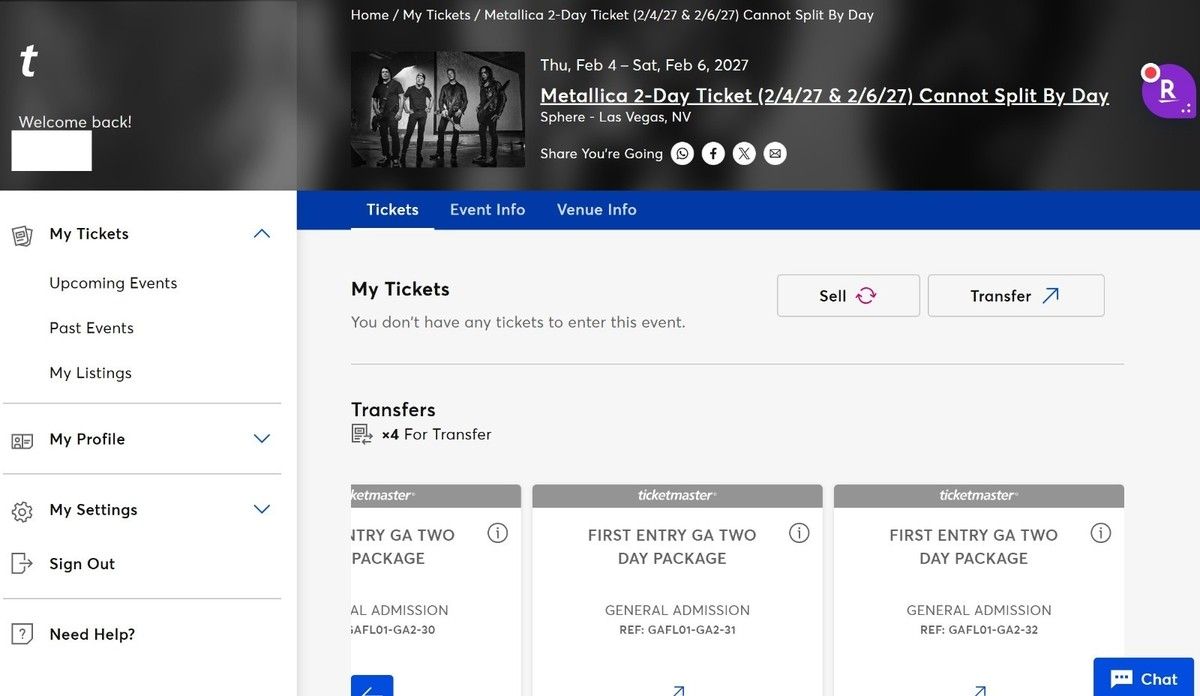The height and width of the screenshot is (696, 1200).
Task: Switch to the Venue Info tab
Action: [596, 210]
